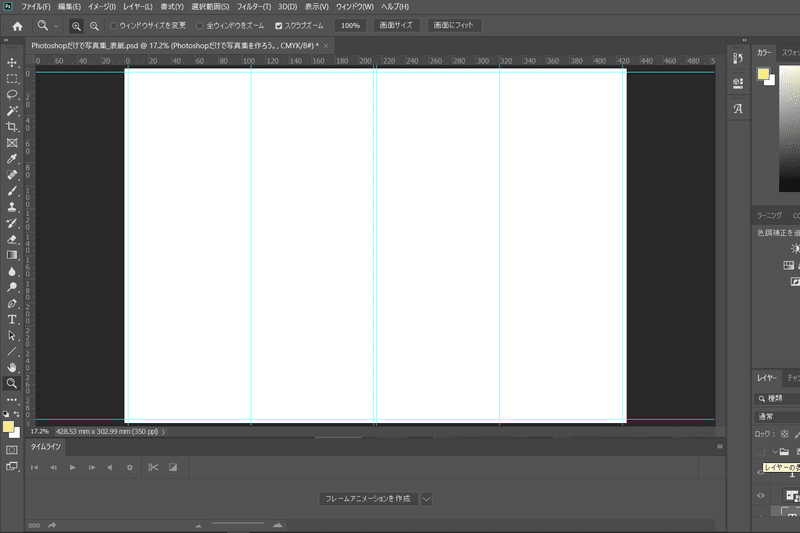Select the Rectangular Marquee tool
The height and width of the screenshot is (533, 800).
click(x=12, y=79)
